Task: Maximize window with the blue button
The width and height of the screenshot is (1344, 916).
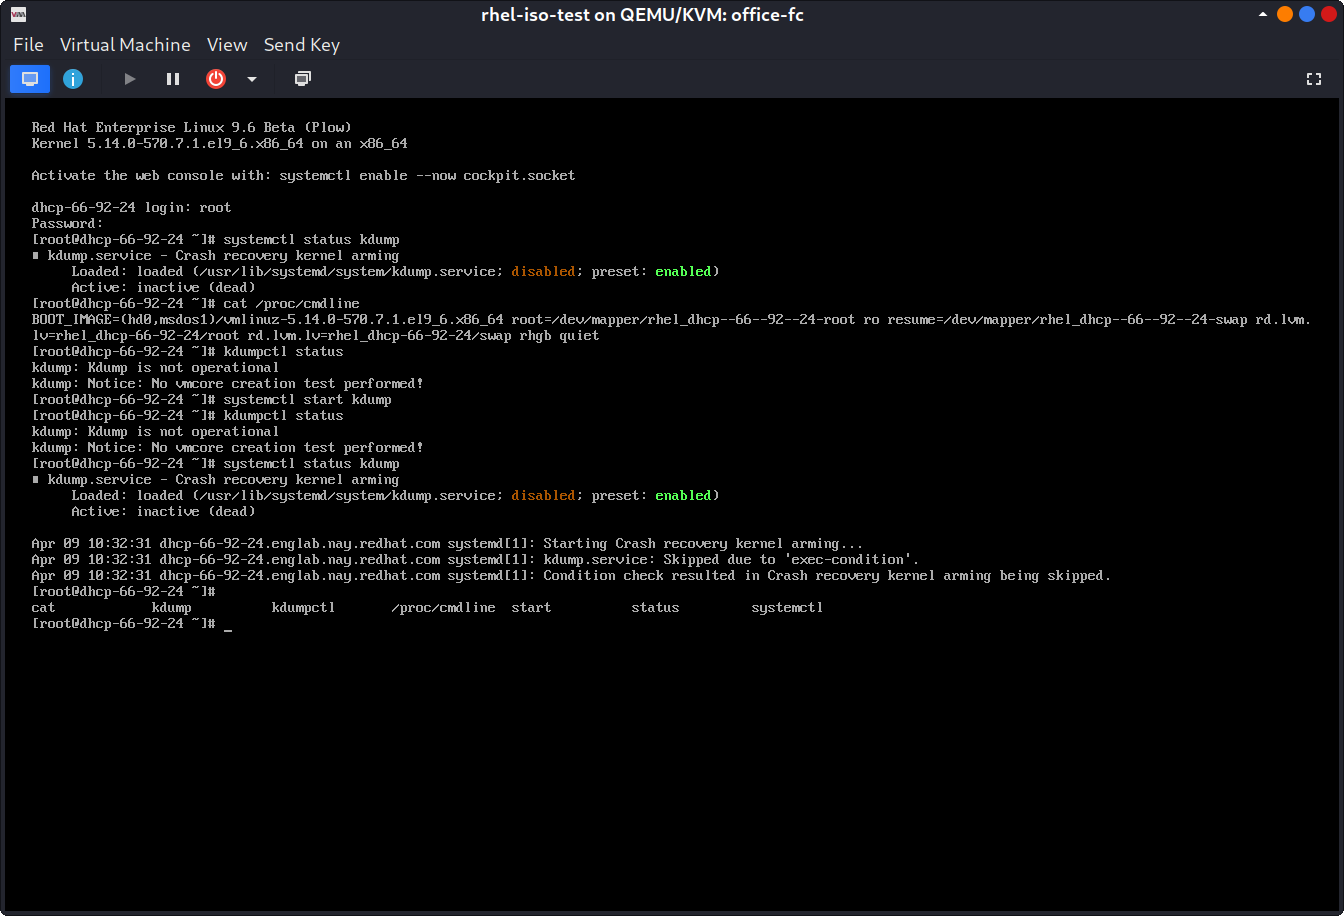Action: (1307, 15)
